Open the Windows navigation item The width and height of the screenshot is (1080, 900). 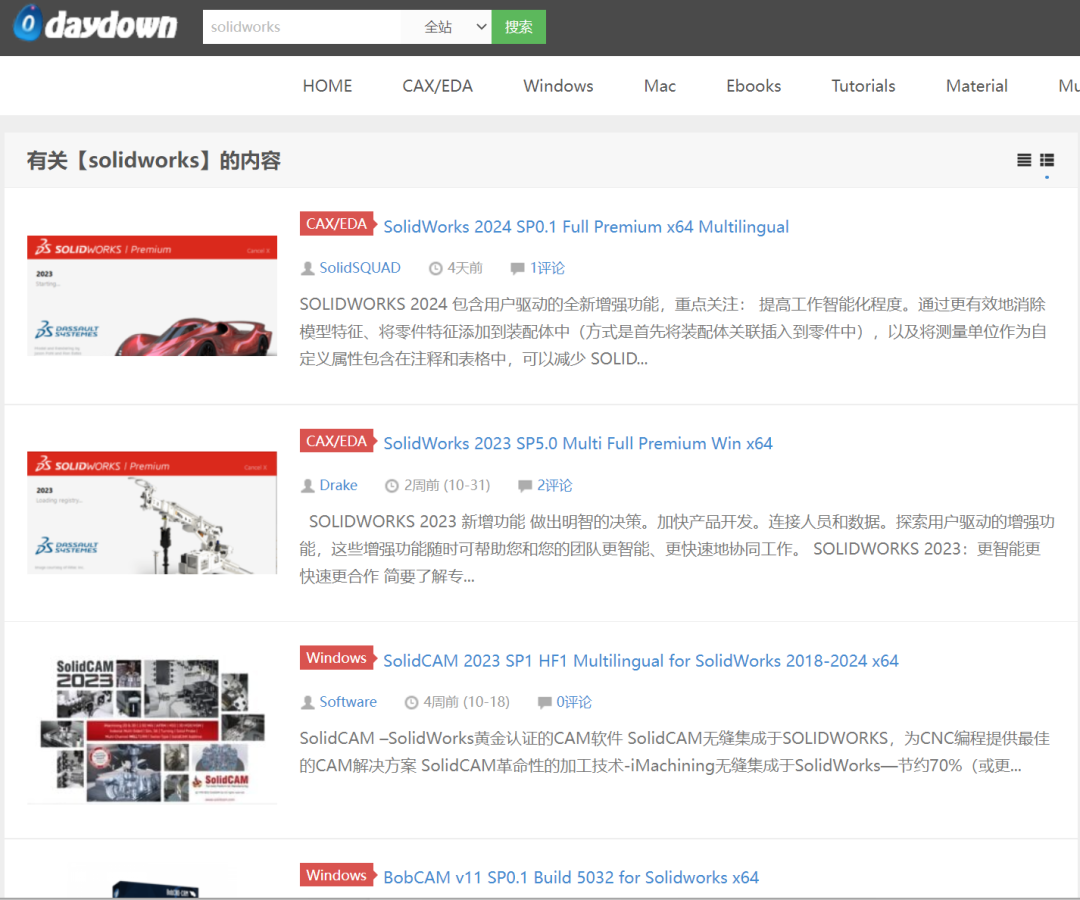coord(558,86)
